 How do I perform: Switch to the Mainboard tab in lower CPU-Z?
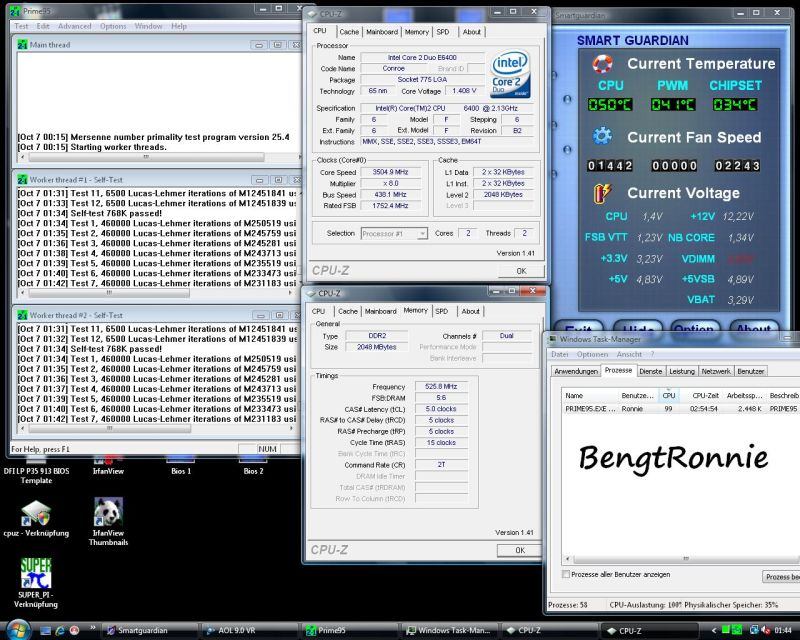coord(381,311)
